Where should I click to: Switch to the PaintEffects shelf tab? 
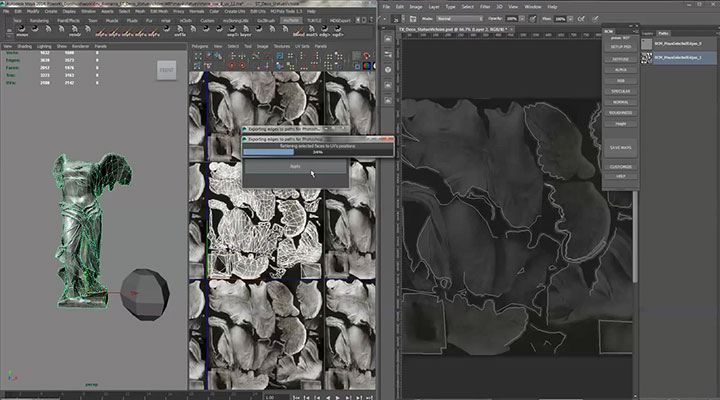click(x=68, y=21)
